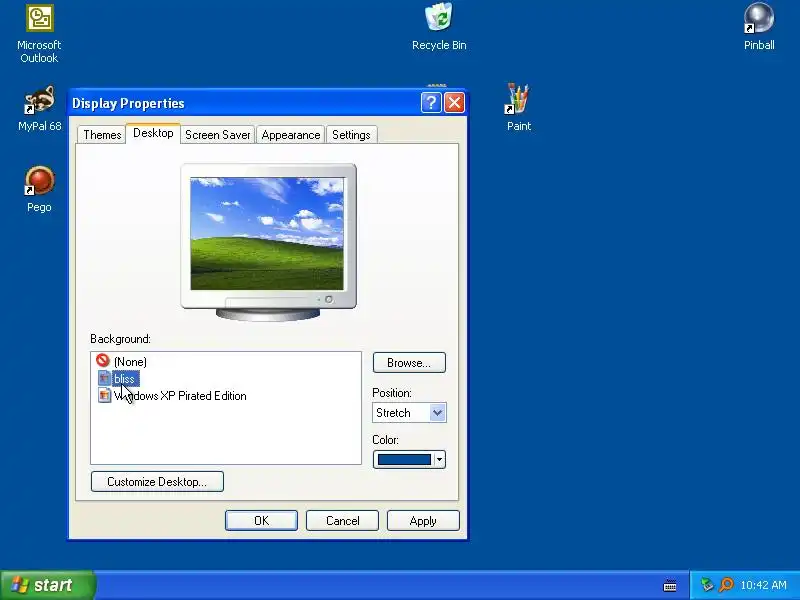The height and width of the screenshot is (600, 800).
Task: Click the no-symbol icon beside (None)
Action: click(x=103, y=361)
